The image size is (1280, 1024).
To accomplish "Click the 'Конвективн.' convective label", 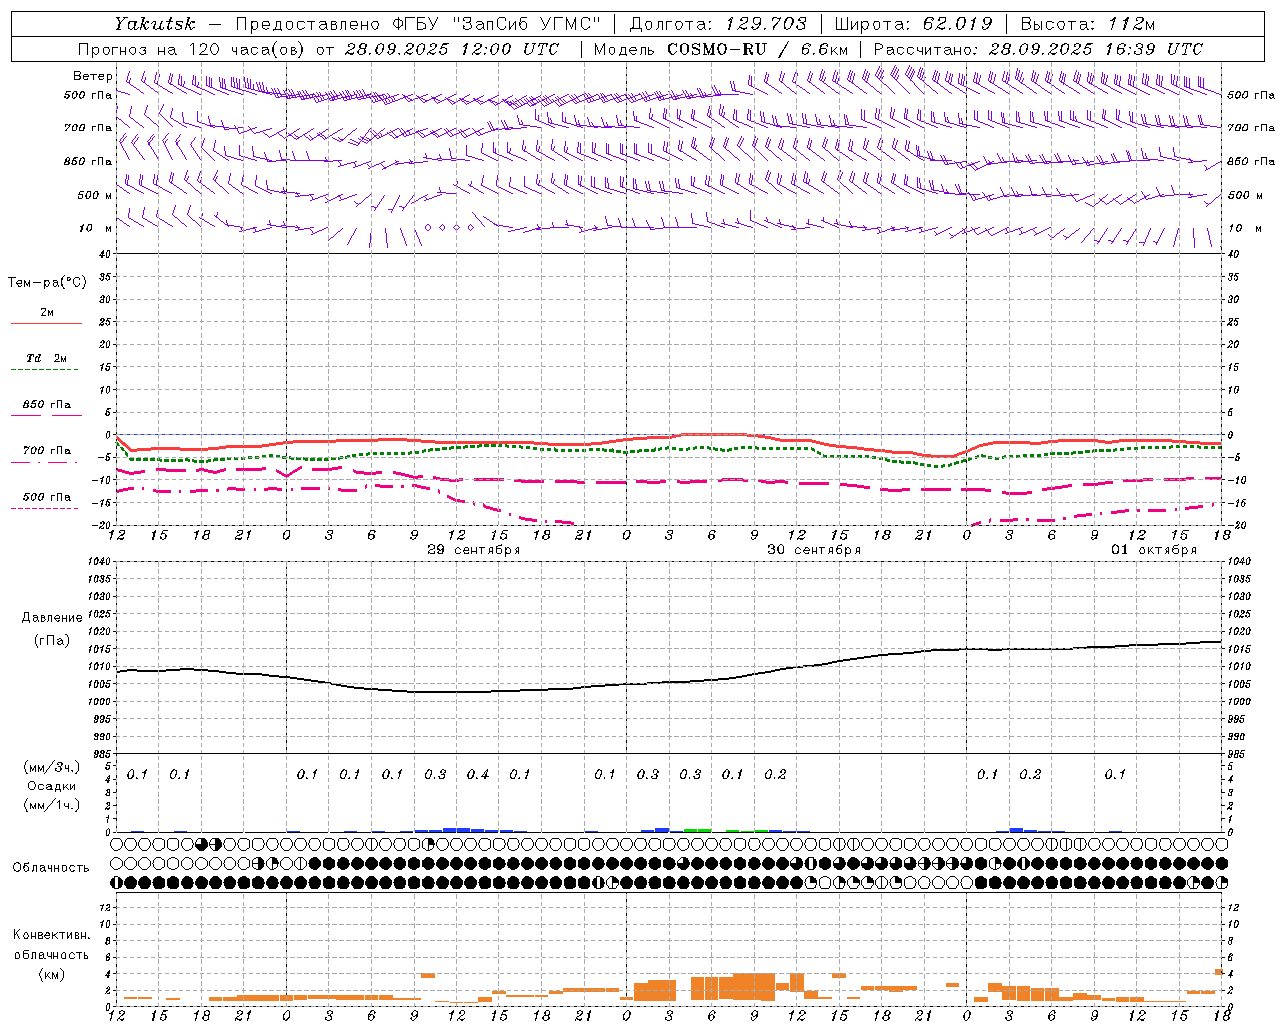I will 51,935.
